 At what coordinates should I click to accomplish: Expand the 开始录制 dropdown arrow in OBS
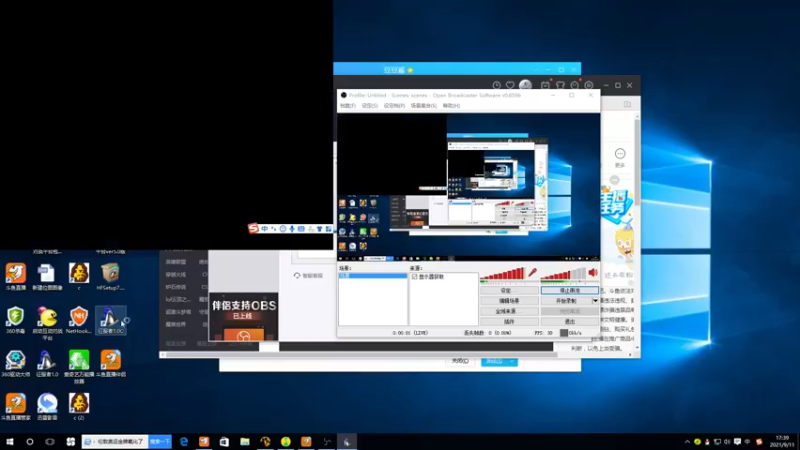(595, 301)
